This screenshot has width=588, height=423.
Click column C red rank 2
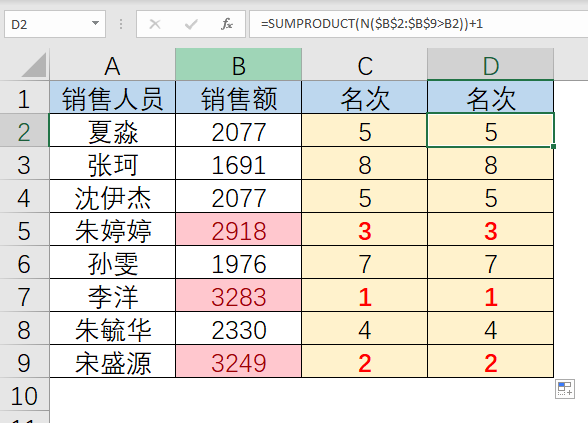tap(364, 361)
